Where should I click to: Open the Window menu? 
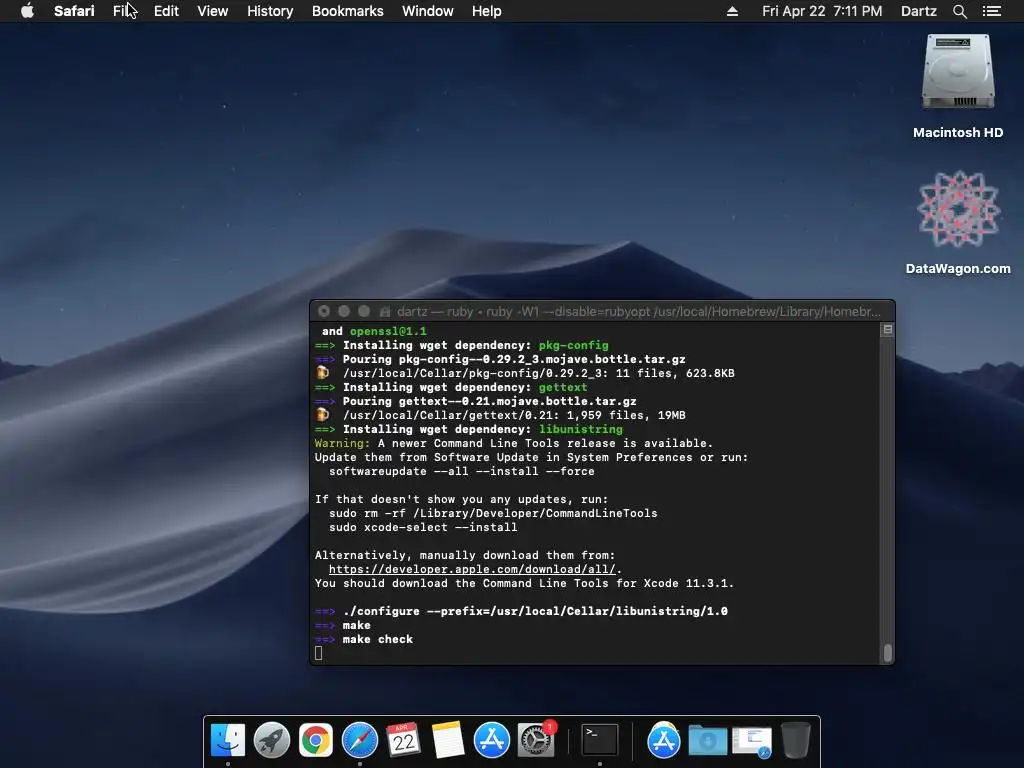coord(428,11)
